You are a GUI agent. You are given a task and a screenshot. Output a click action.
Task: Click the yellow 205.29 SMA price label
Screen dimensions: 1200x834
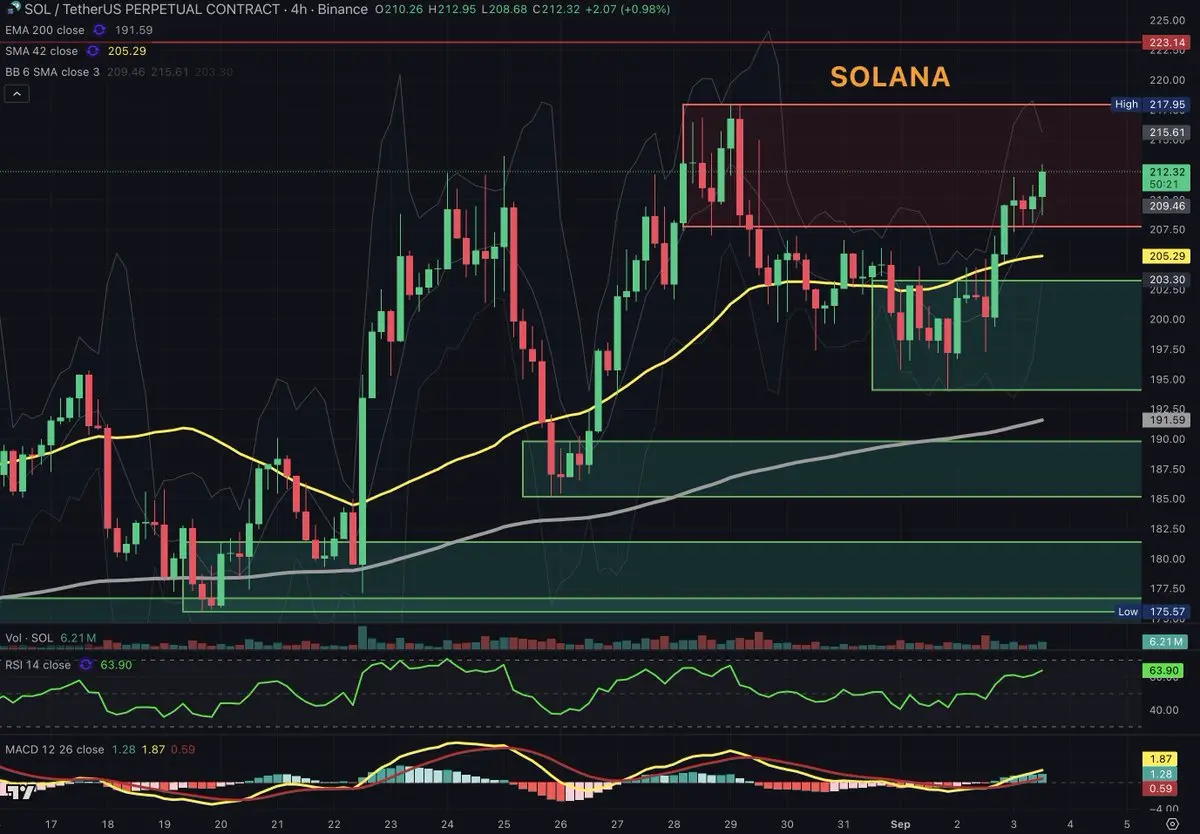tap(1165, 256)
